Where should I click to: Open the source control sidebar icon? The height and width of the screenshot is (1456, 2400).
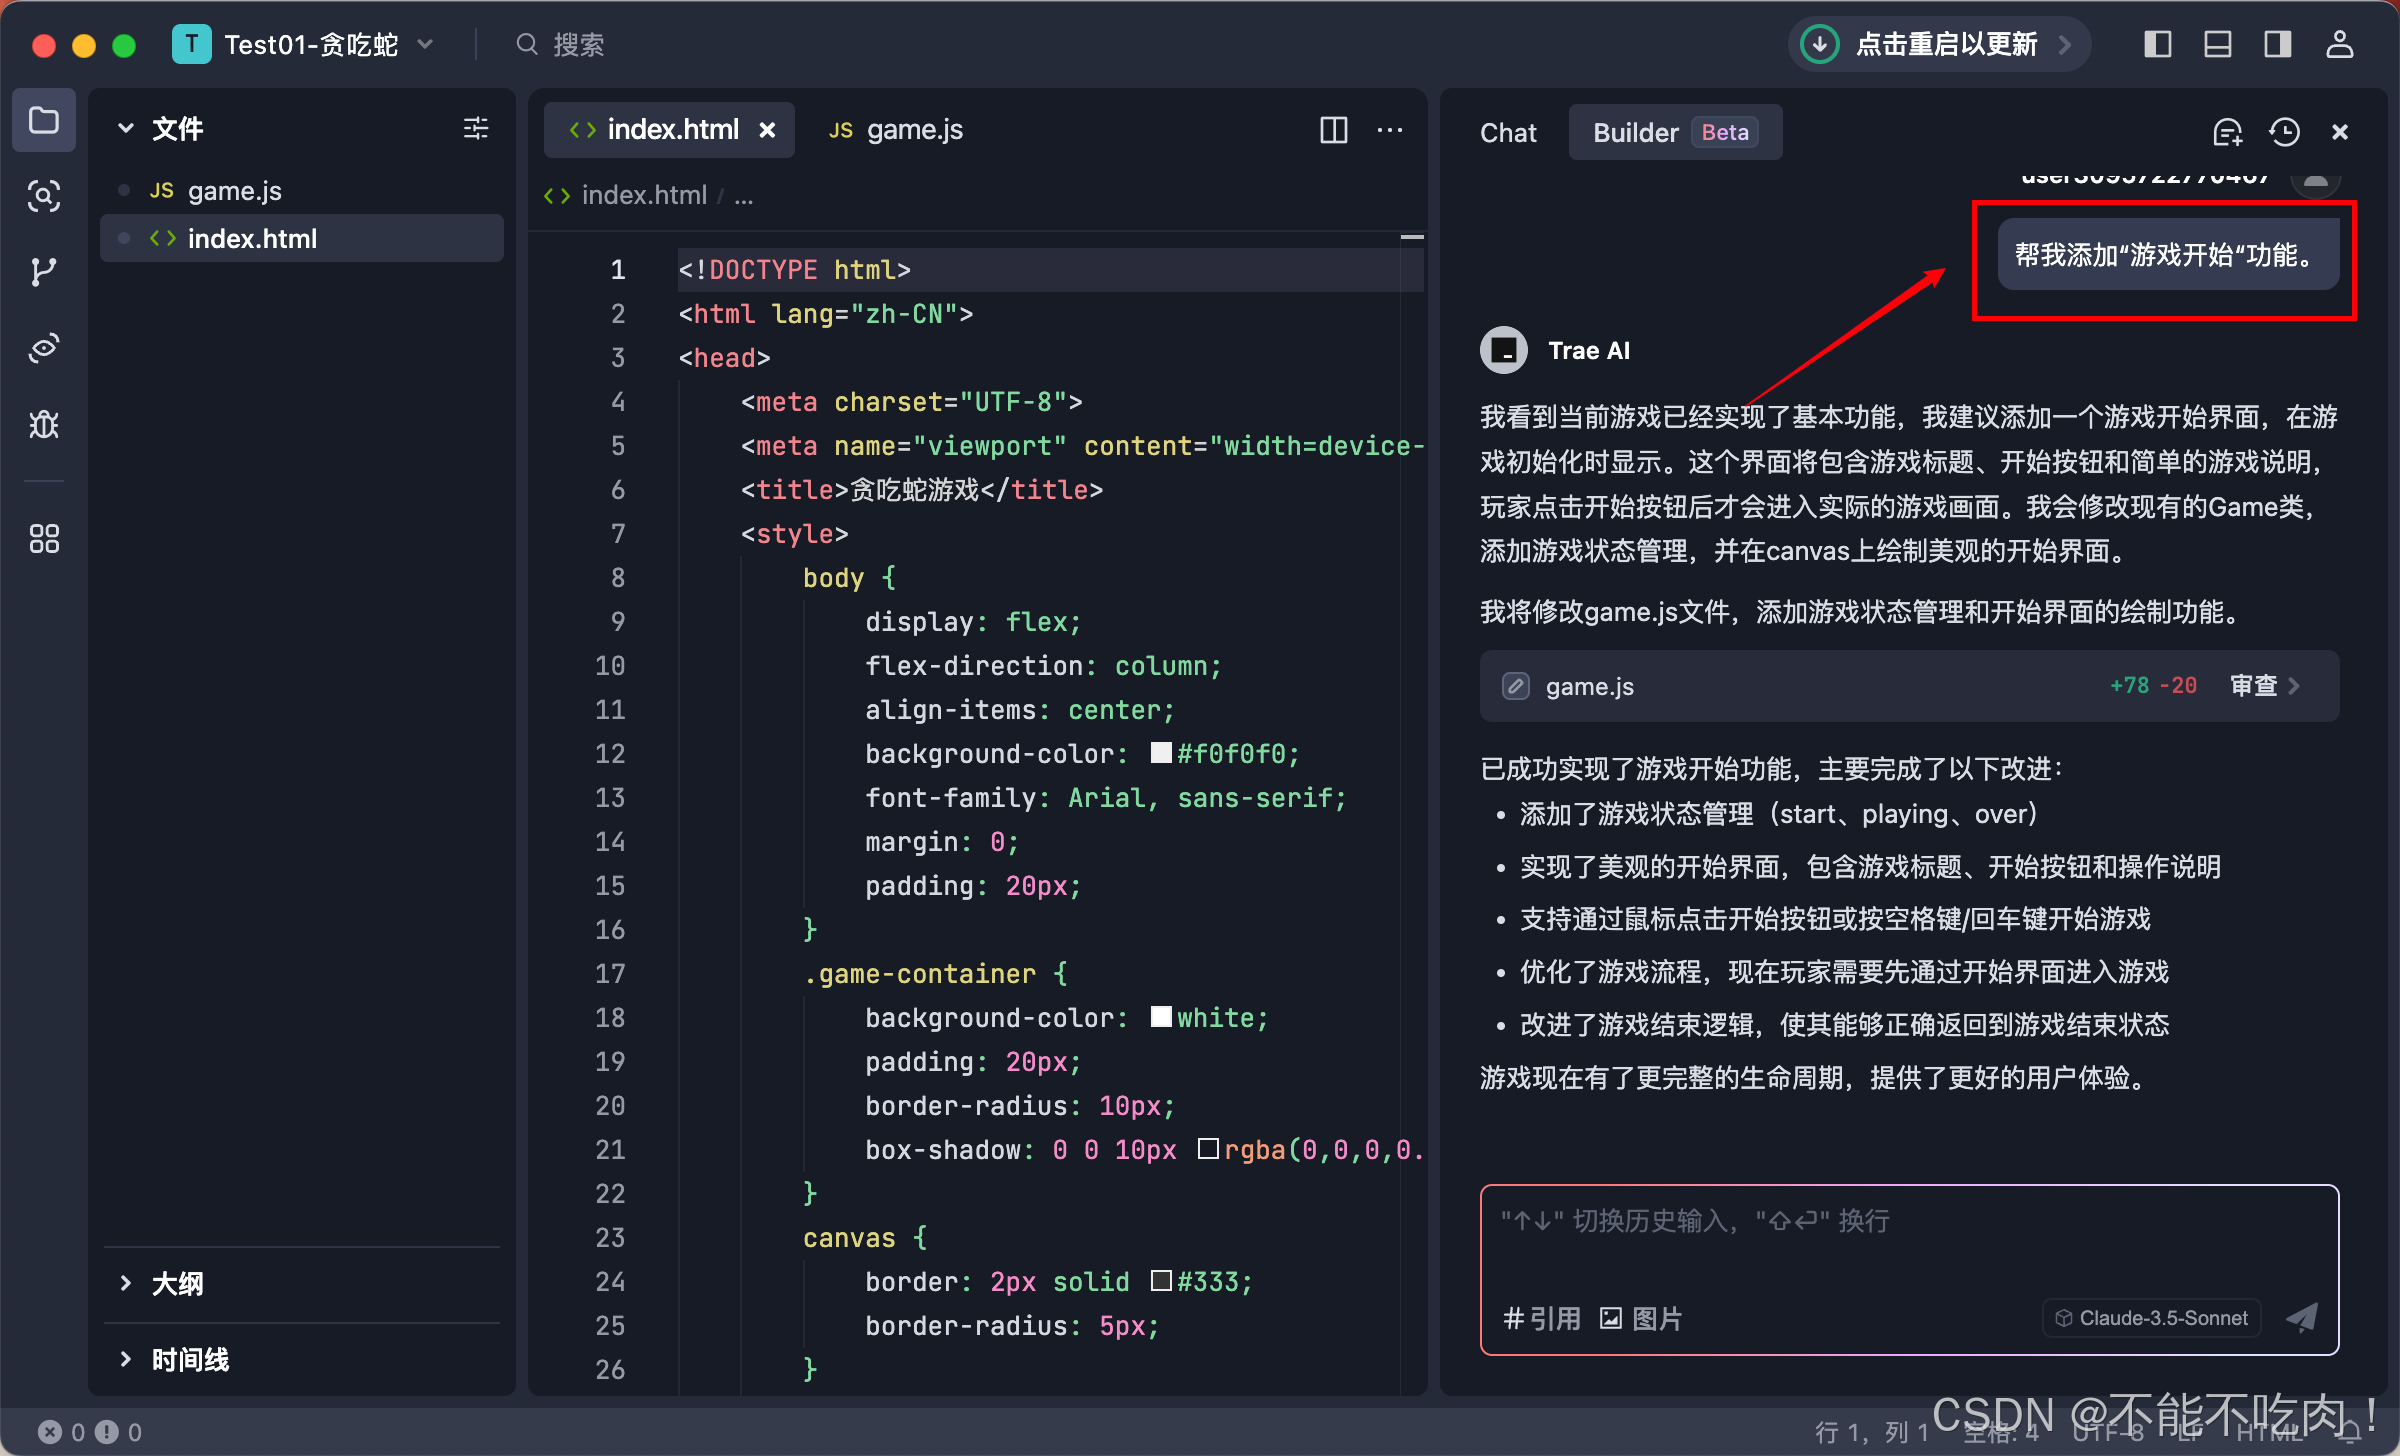[43, 271]
